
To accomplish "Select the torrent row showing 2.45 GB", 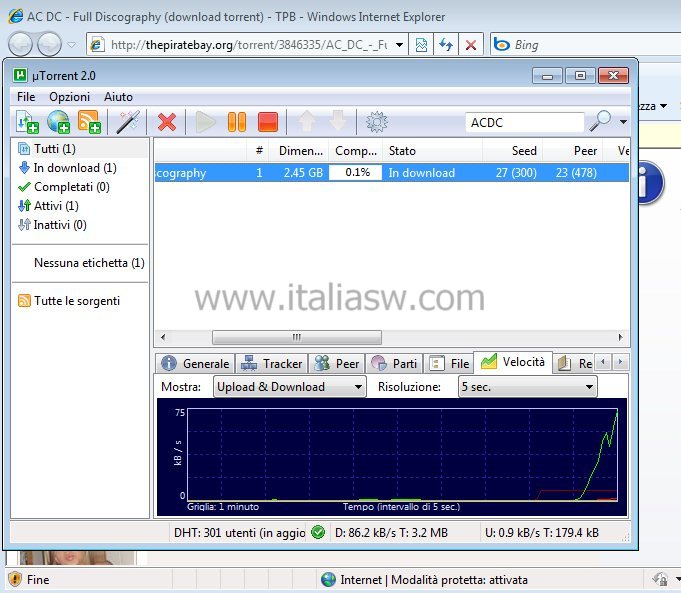I will [391, 173].
